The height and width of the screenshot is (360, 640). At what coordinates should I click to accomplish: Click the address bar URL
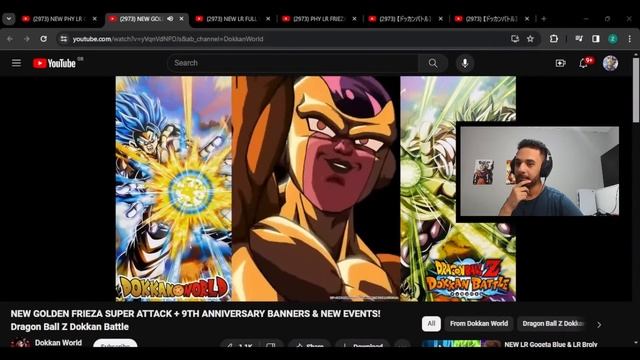tap(167, 39)
